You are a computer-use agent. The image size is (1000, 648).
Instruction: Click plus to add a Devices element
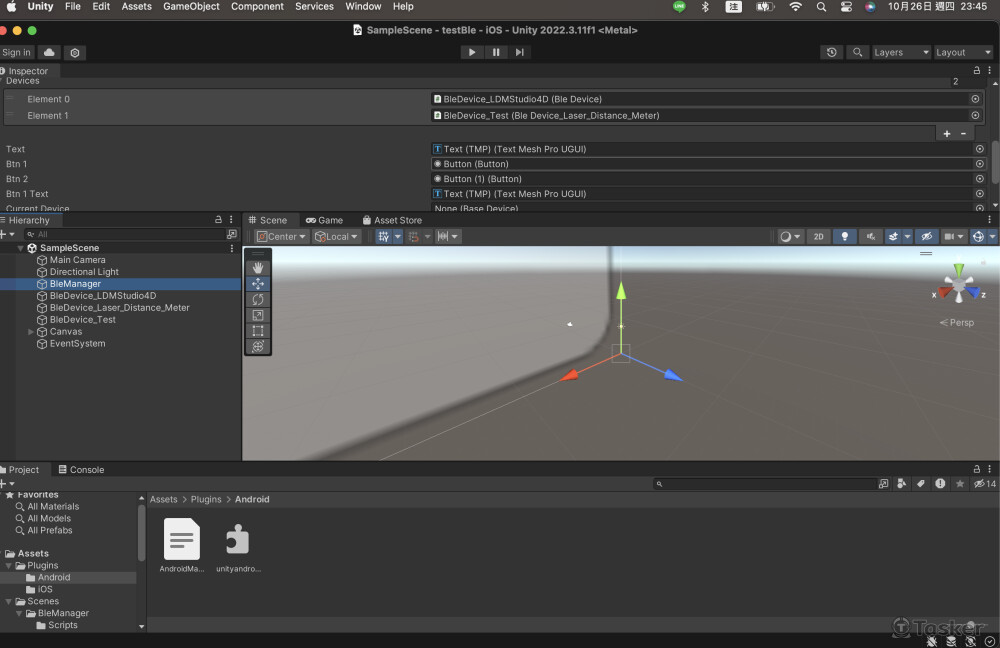click(946, 132)
